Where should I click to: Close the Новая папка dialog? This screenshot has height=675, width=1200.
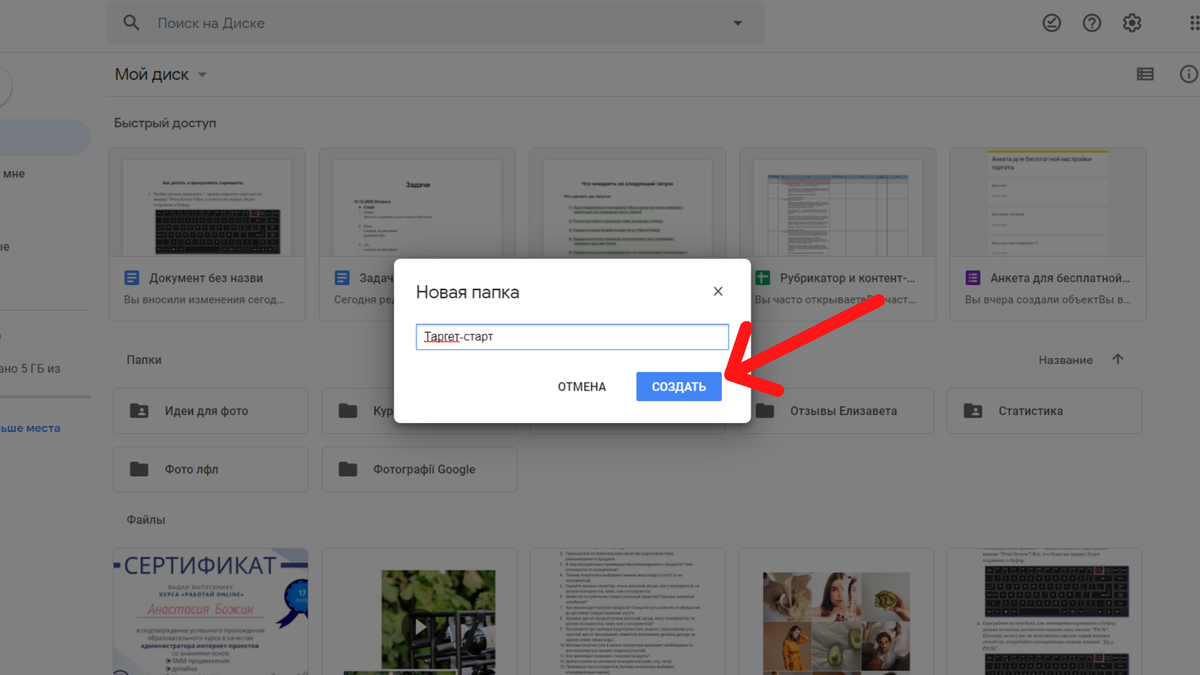pos(717,292)
